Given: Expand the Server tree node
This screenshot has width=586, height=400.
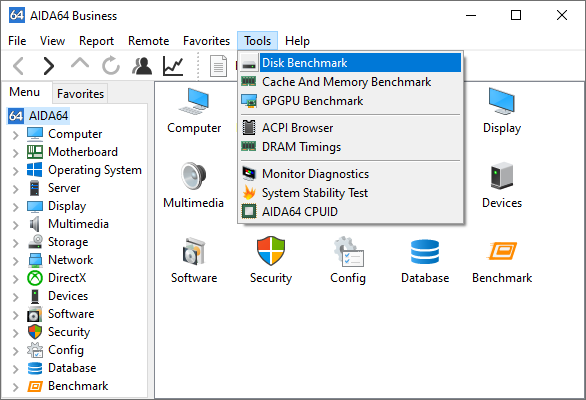Looking at the screenshot, I should 15,188.
